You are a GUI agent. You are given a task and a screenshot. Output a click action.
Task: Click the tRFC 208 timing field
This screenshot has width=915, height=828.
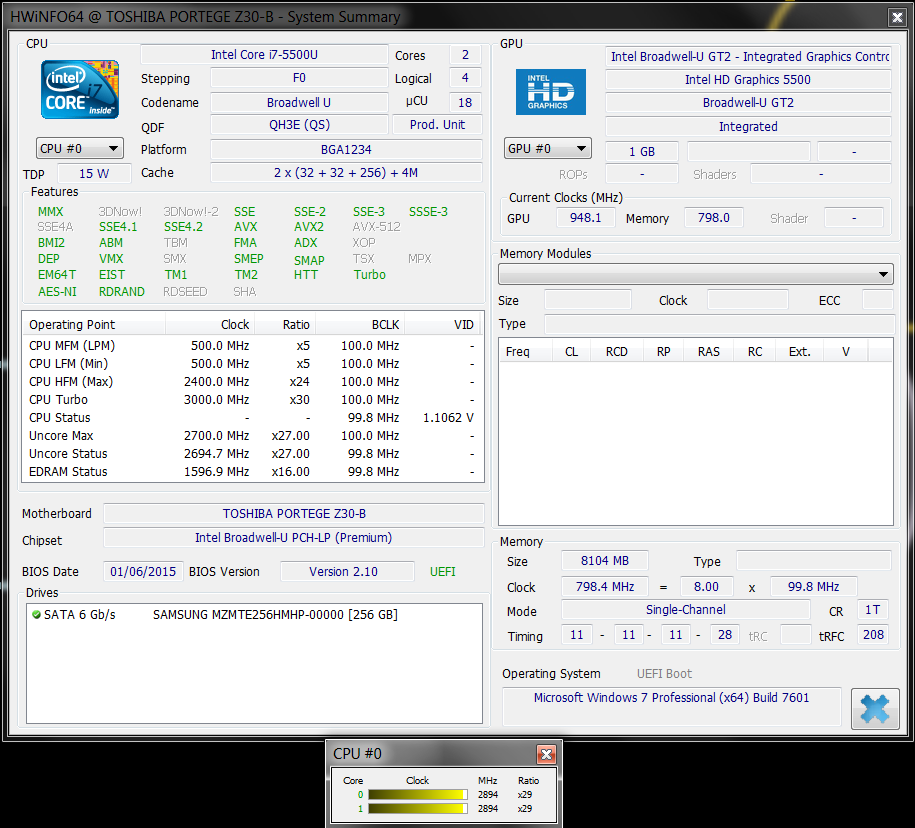873,635
